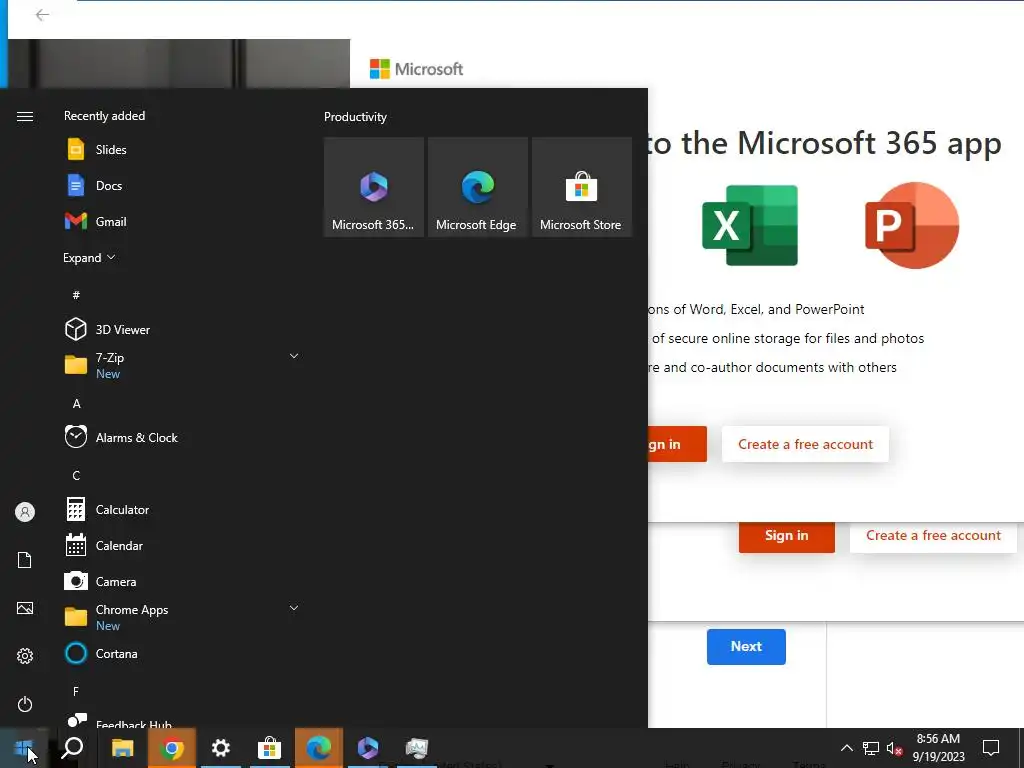
Task: Click the Microsoft logo in the window
Action: tap(416, 69)
